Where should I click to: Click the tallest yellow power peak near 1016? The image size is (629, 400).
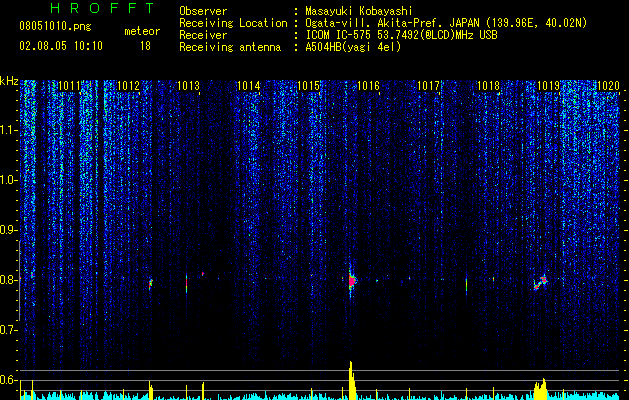coord(351,380)
